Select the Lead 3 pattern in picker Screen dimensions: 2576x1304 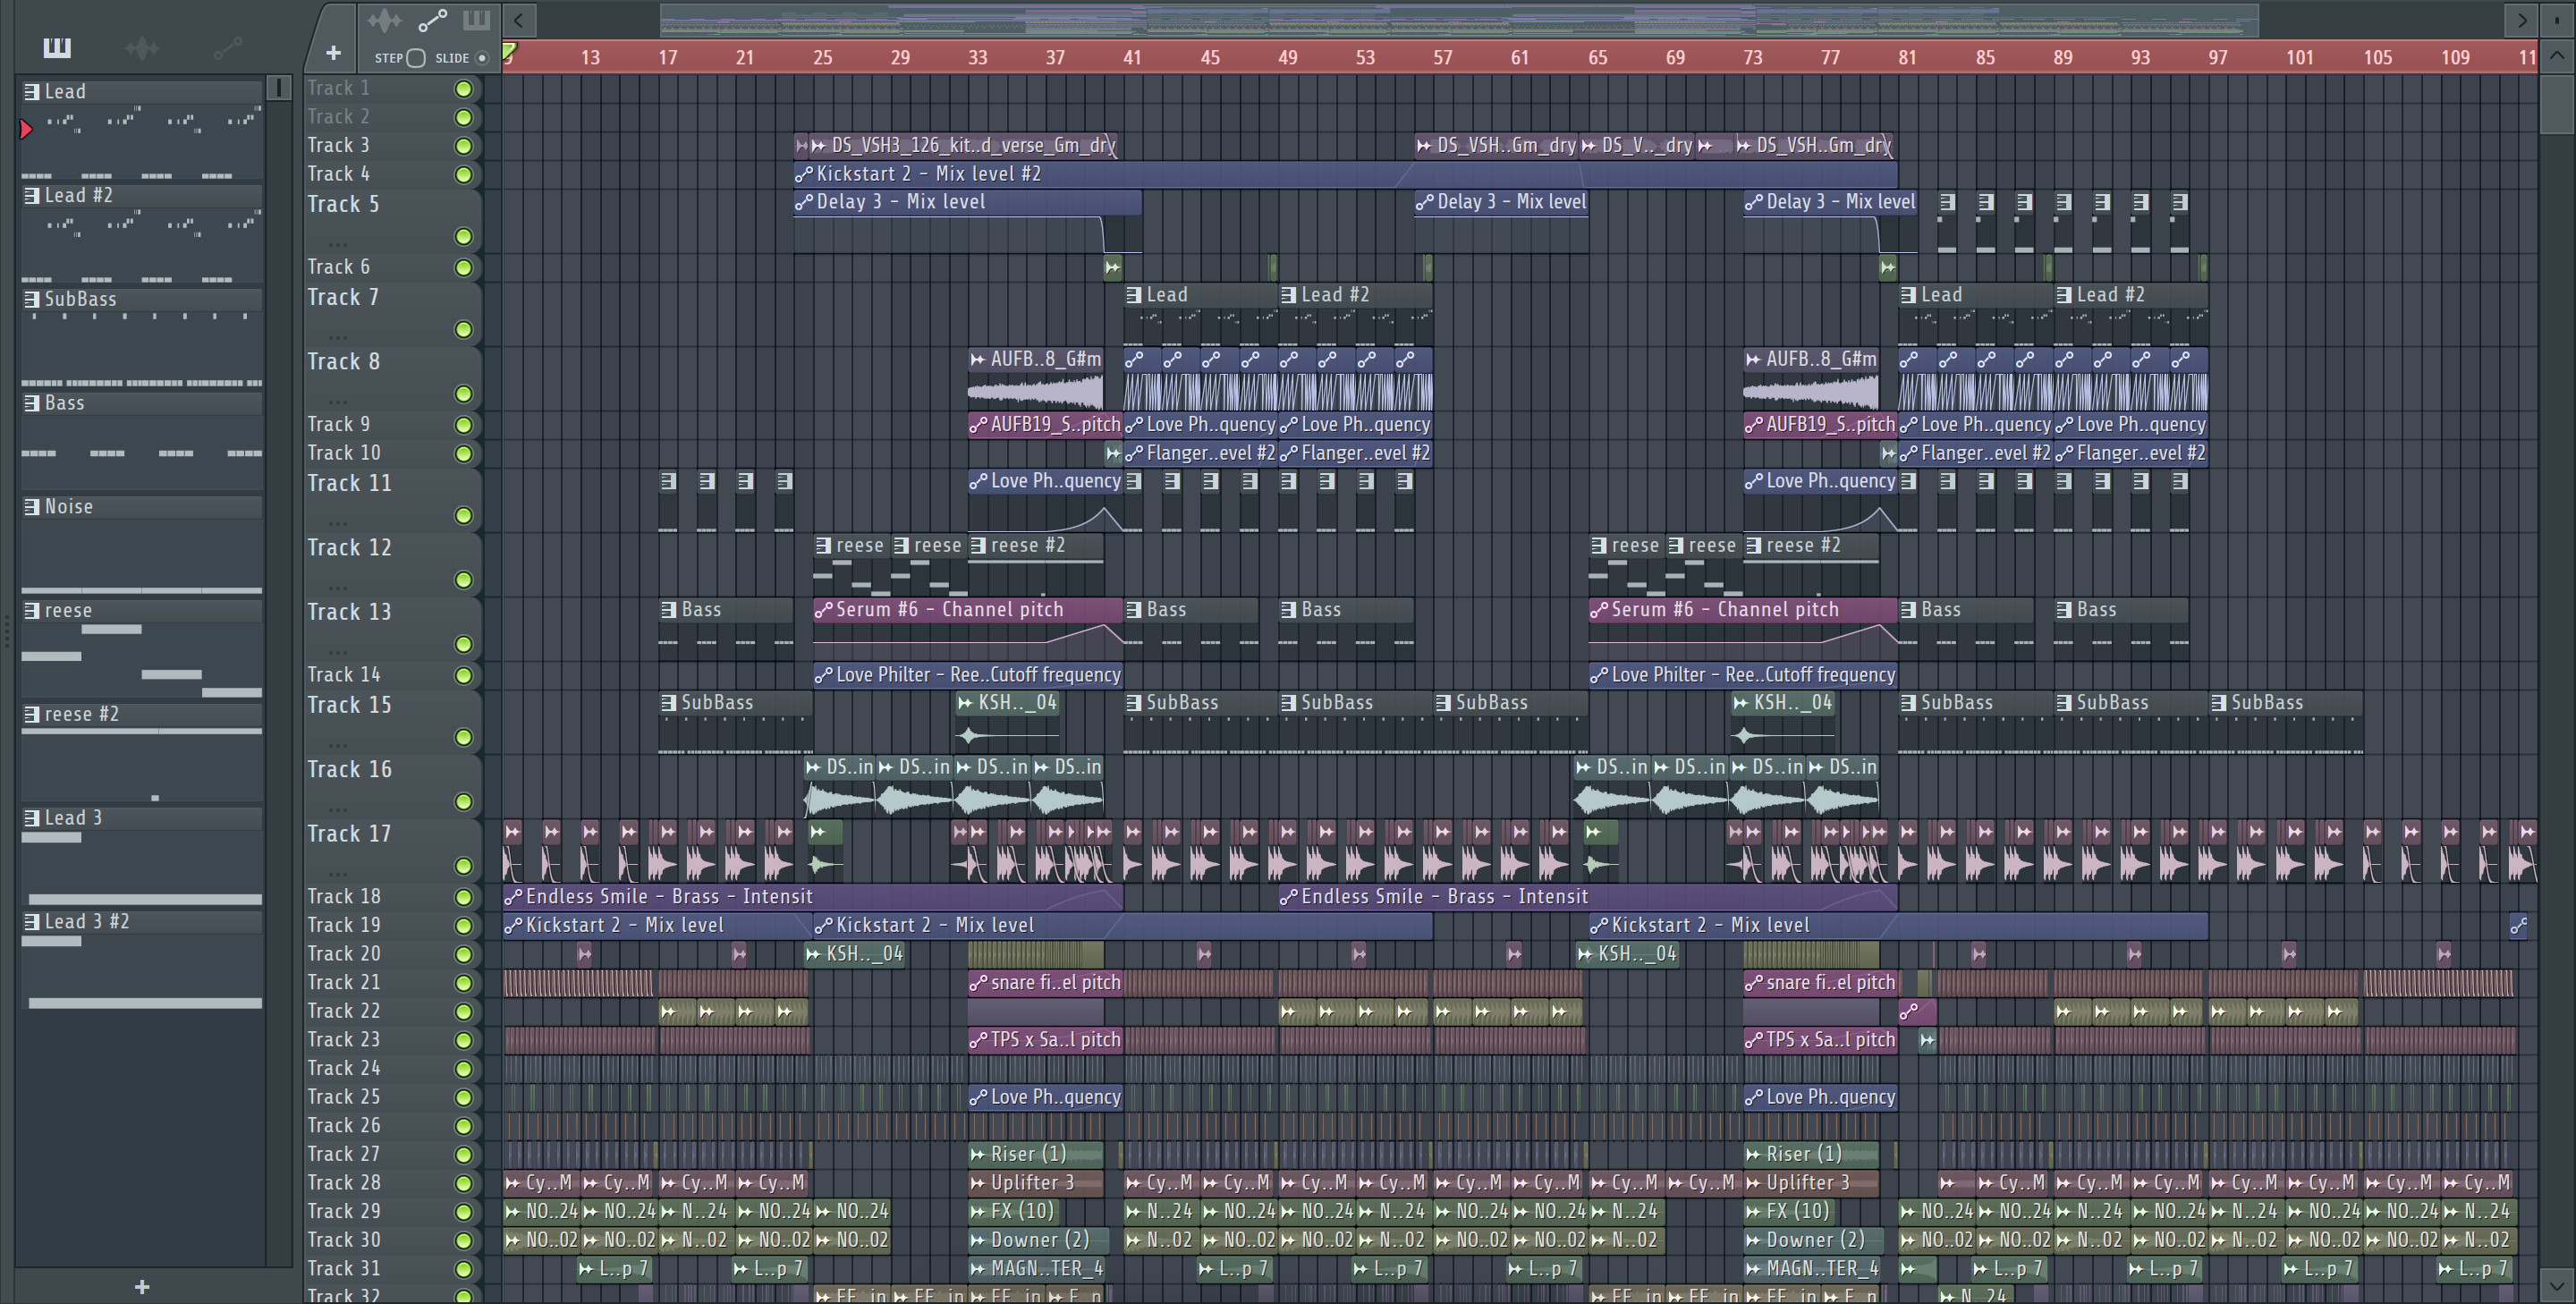tap(142, 818)
